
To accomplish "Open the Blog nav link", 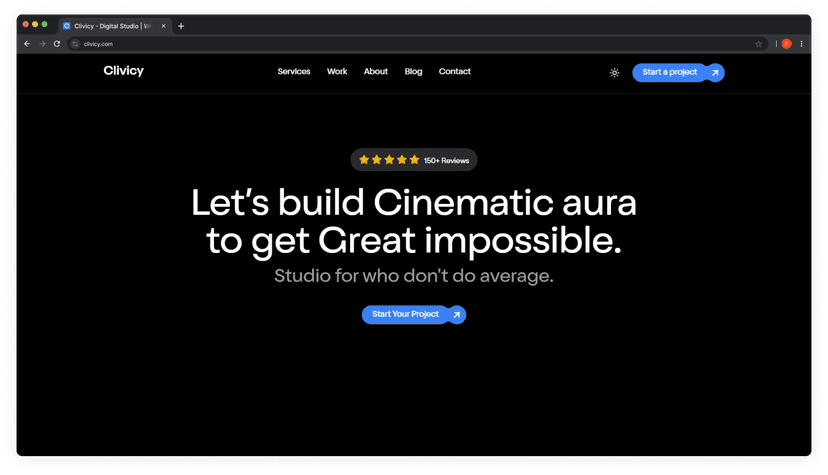I will (413, 71).
